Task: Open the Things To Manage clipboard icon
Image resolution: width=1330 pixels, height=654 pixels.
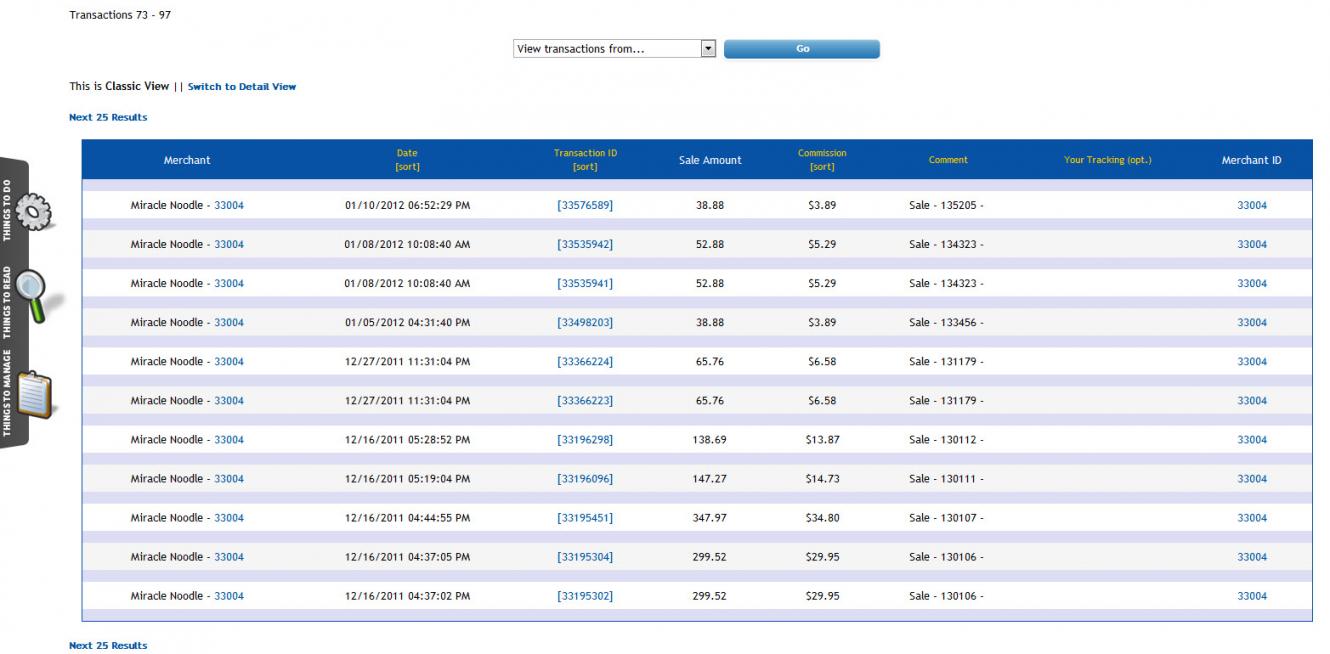Action: tap(35, 395)
